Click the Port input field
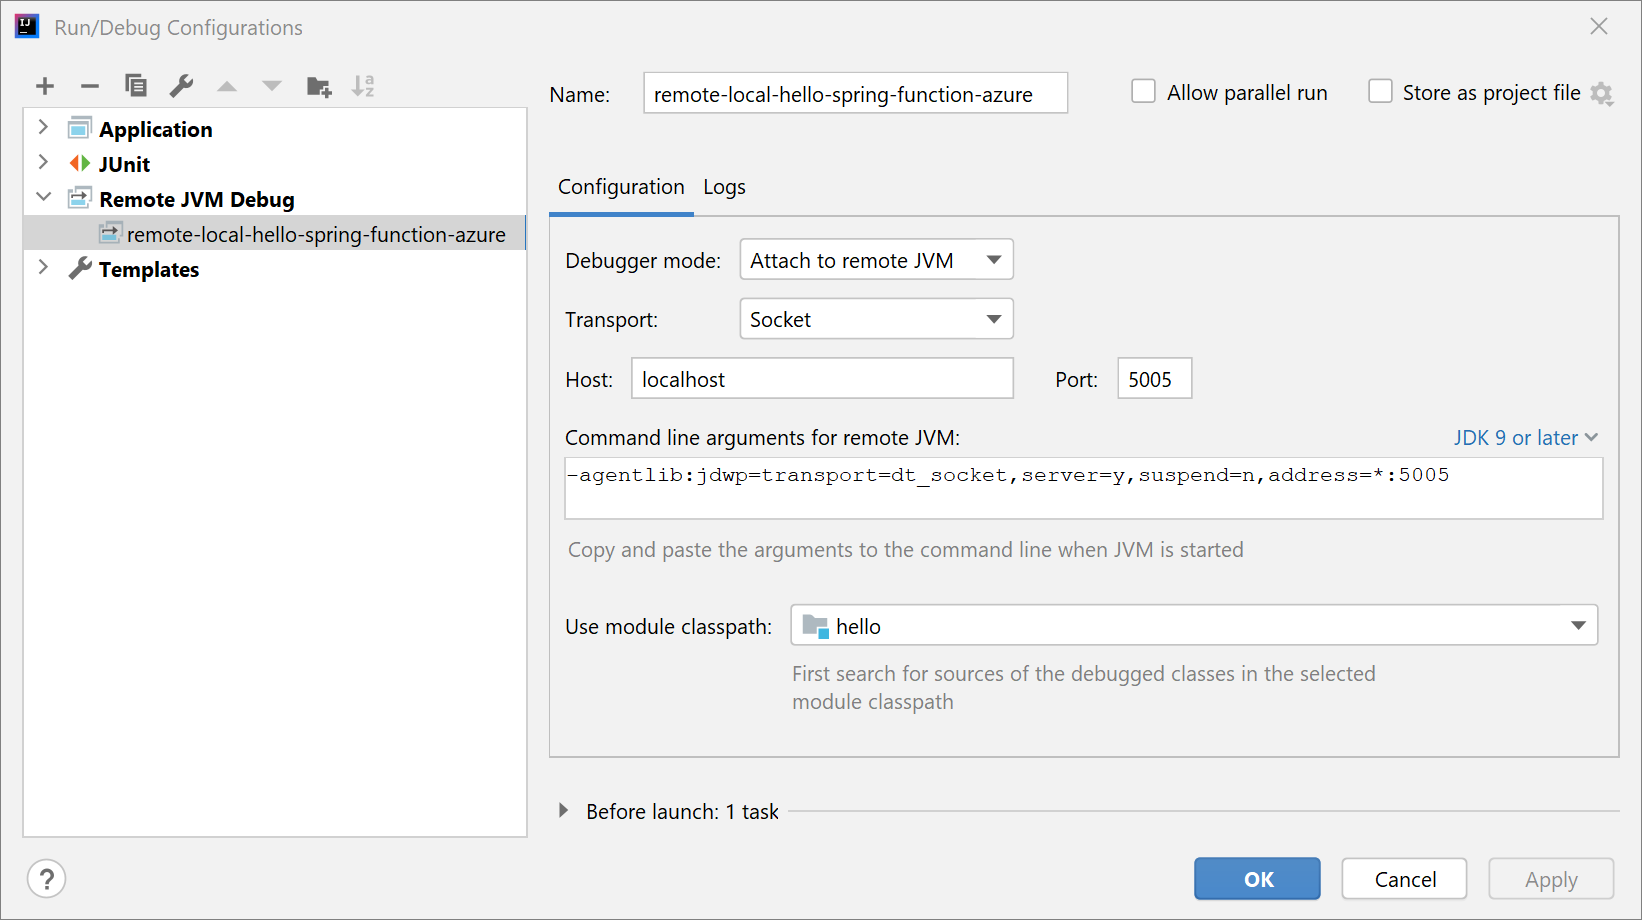 click(1153, 378)
